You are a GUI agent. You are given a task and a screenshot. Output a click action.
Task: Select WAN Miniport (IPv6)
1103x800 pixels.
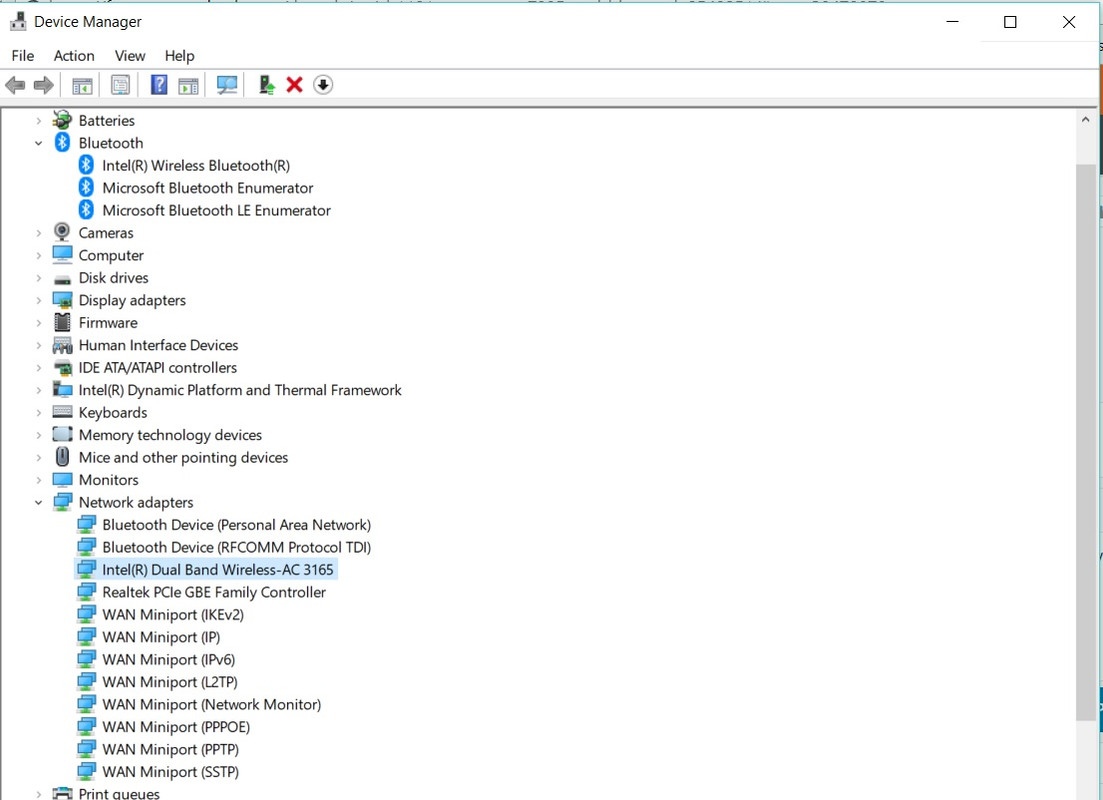(169, 660)
